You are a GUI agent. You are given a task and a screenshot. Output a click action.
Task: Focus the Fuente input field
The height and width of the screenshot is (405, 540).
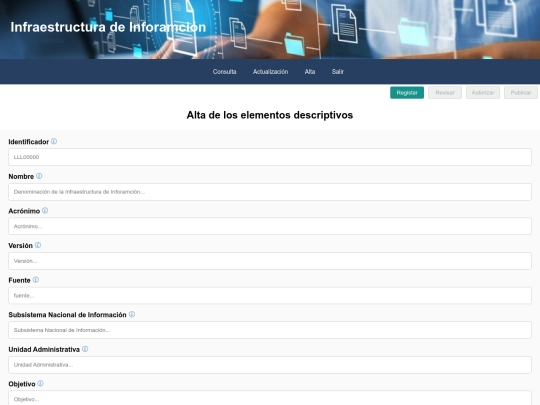coord(270,295)
